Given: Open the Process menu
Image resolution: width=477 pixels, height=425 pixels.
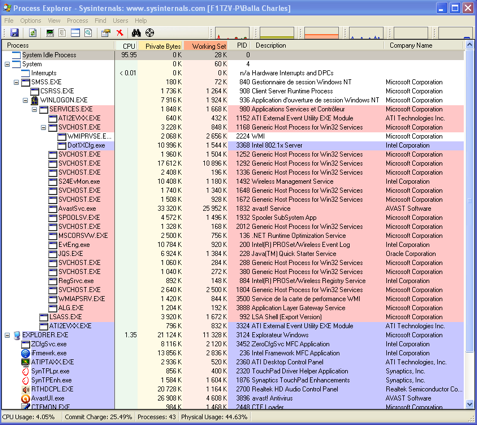Looking at the screenshot, I should (x=77, y=21).
